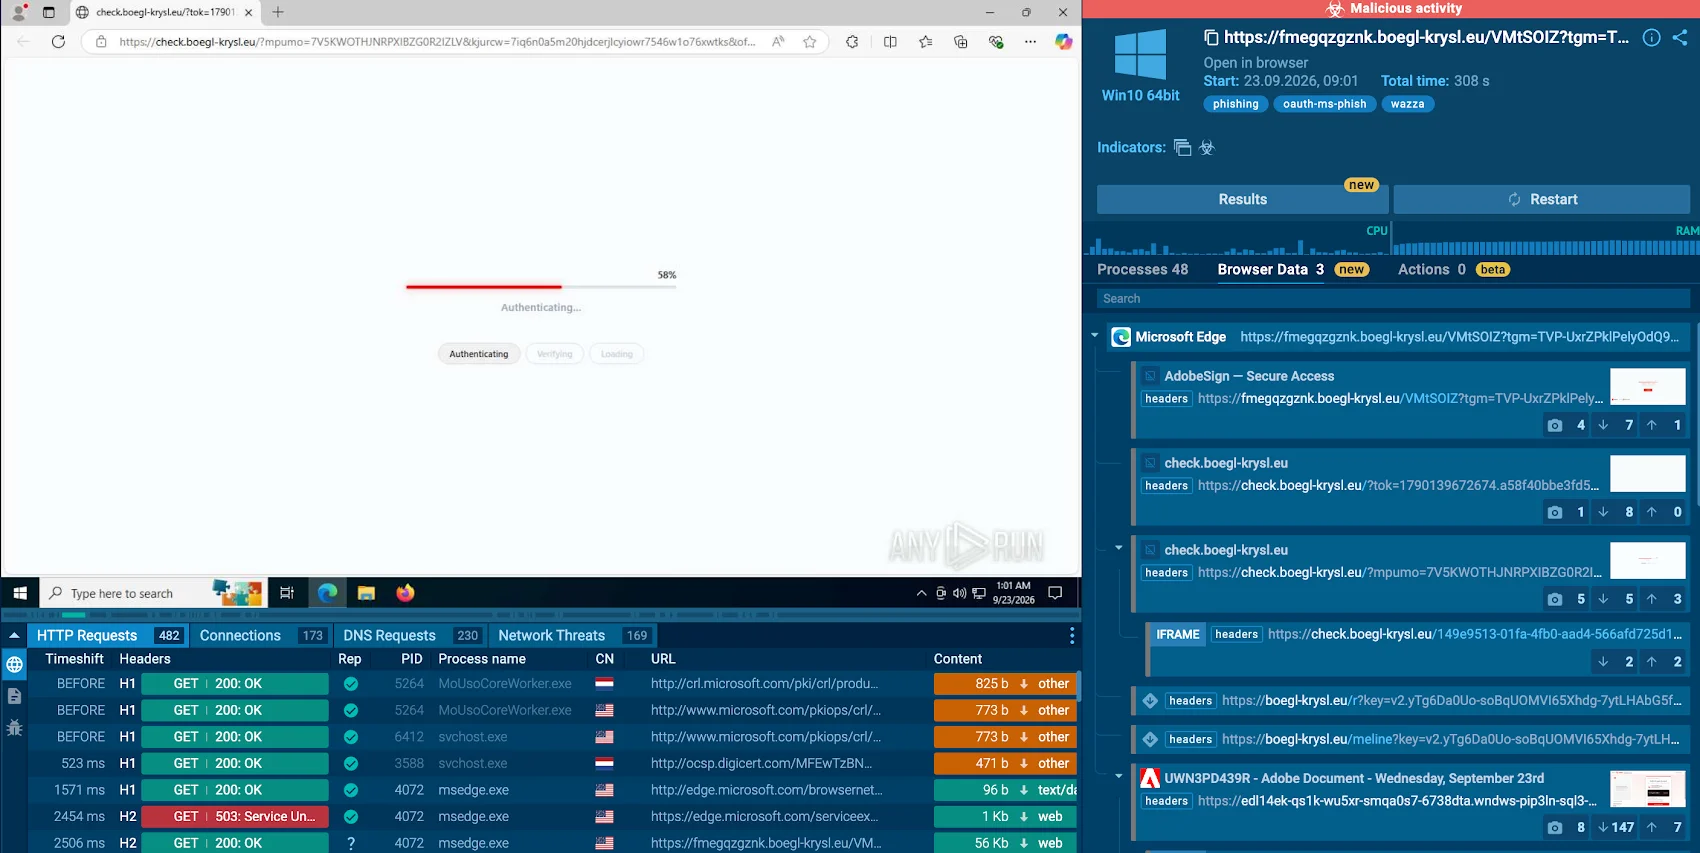Show hidden system tray icons
Screen dimensions: 1700x853
(x=921, y=593)
